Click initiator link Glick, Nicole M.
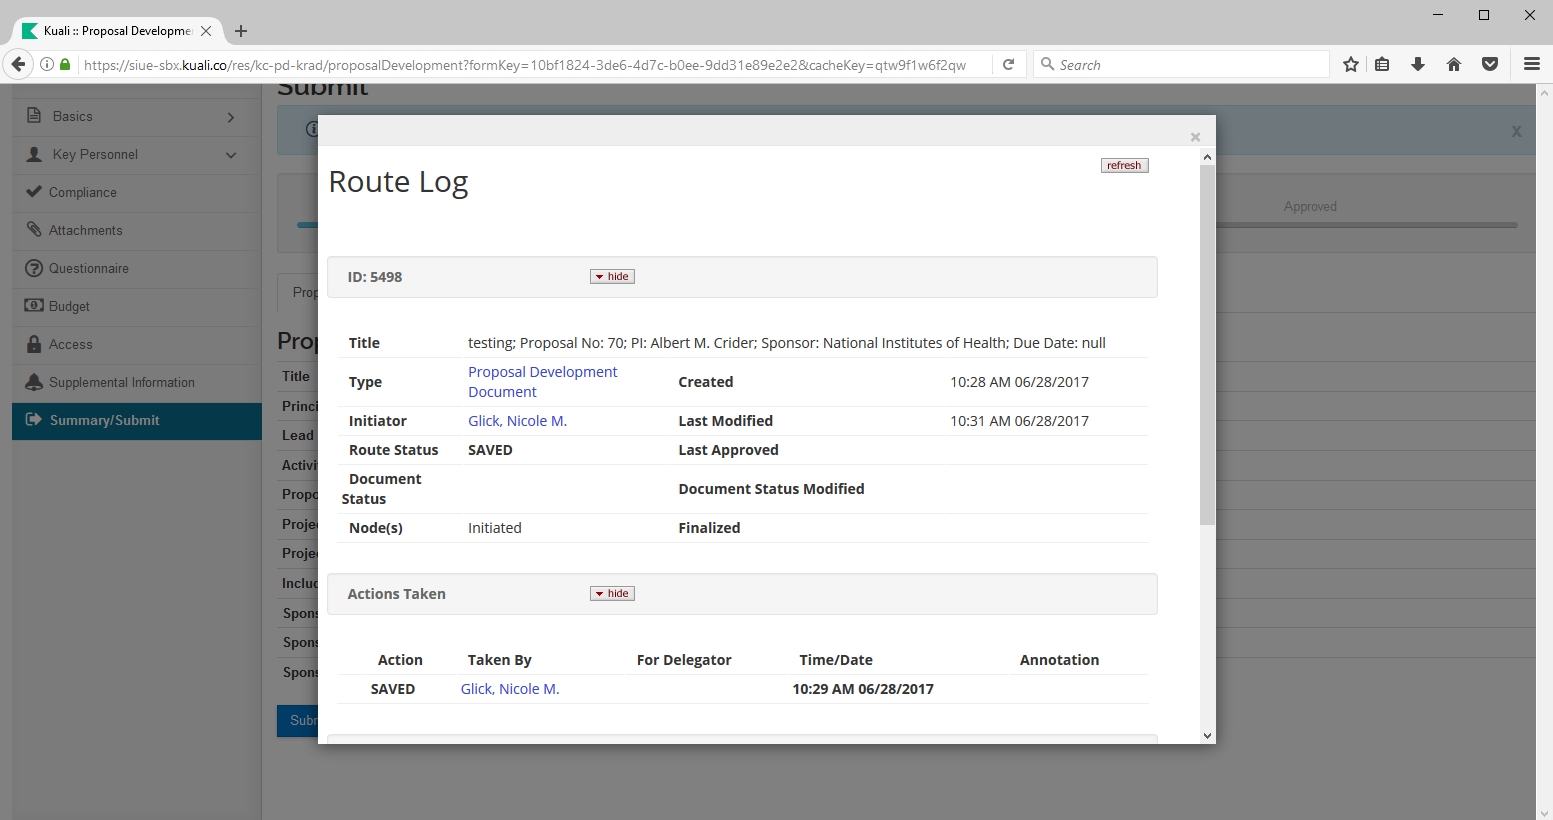The width and height of the screenshot is (1553, 820). pyautogui.click(x=517, y=421)
